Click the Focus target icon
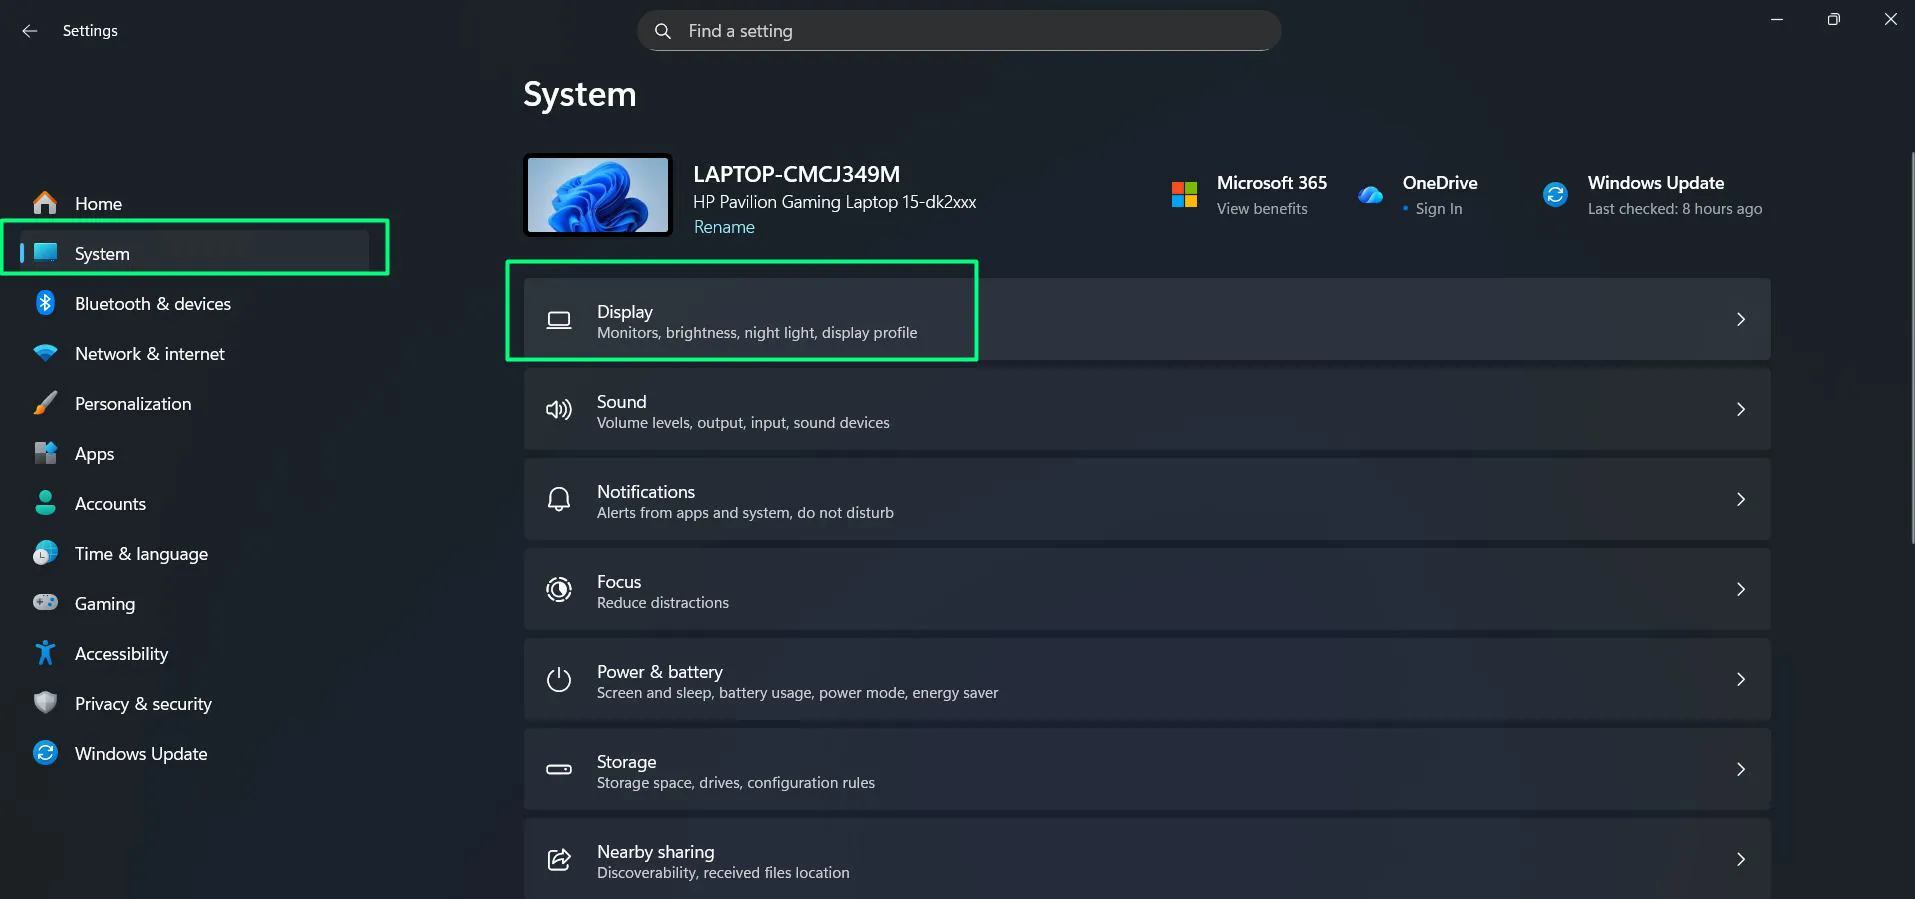This screenshot has width=1915, height=899. point(559,590)
